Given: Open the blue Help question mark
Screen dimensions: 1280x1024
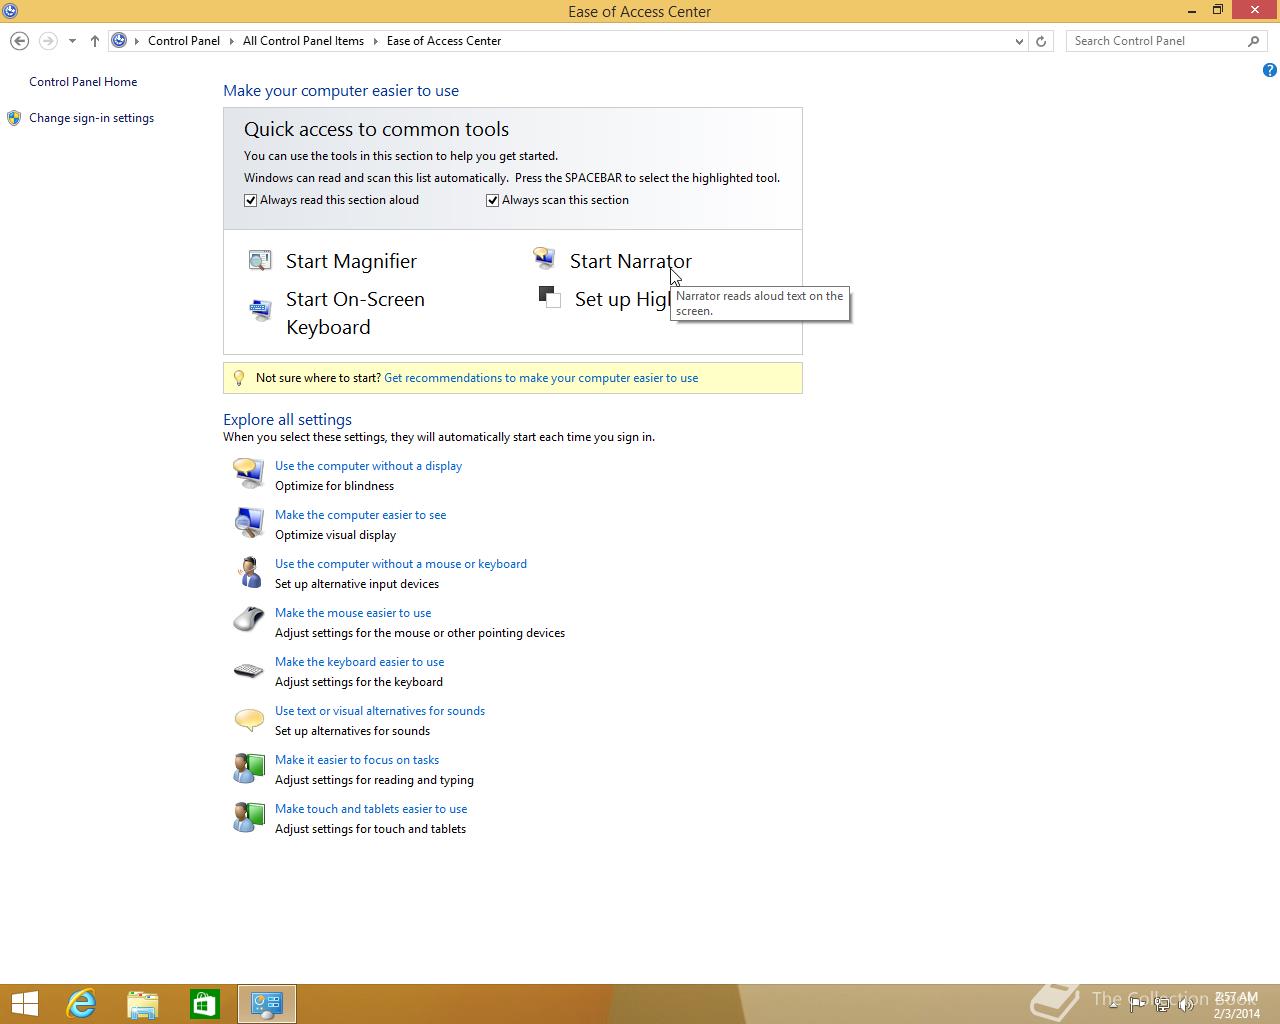Looking at the screenshot, I should pos(1269,70).
